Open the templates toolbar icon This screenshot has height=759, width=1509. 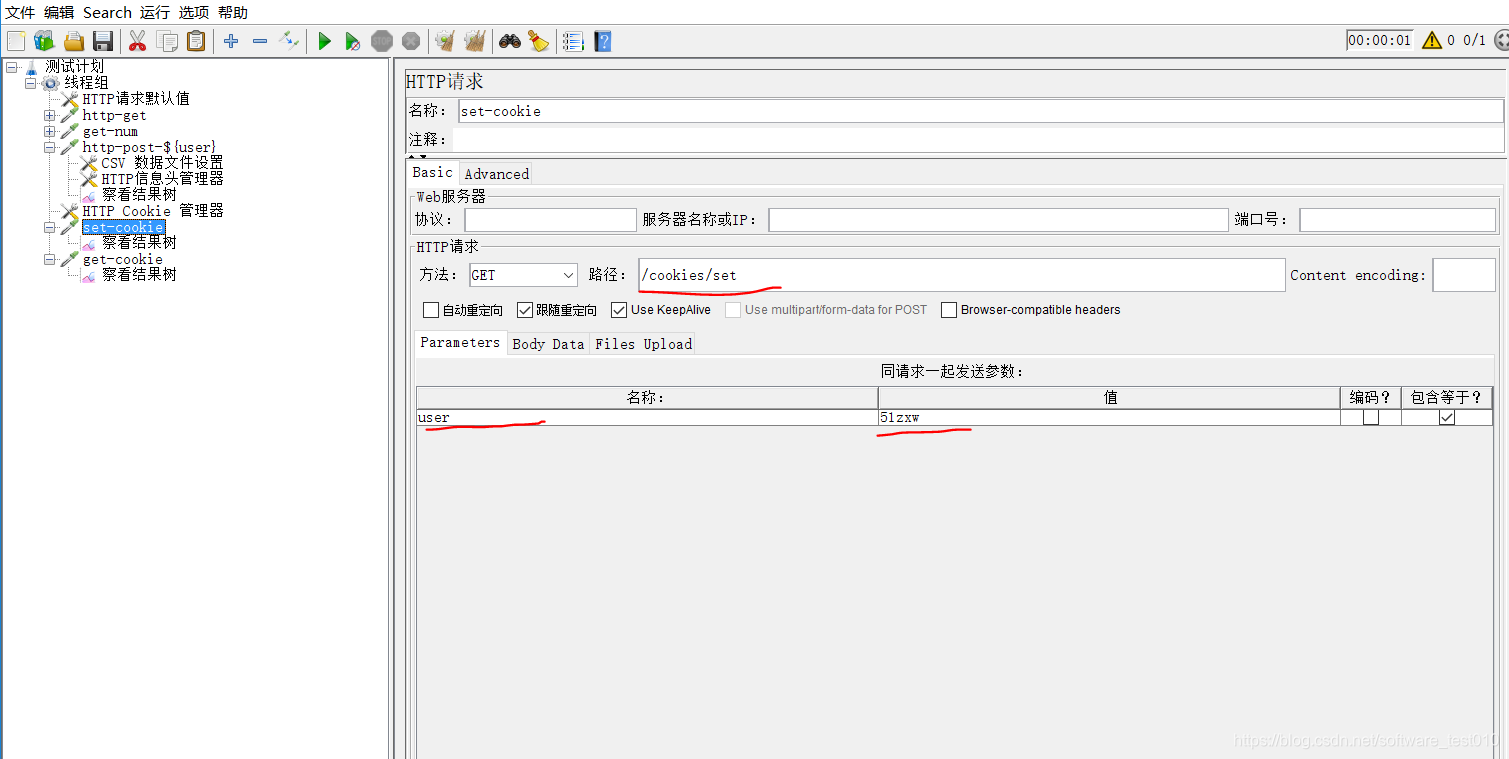point(44,41)
